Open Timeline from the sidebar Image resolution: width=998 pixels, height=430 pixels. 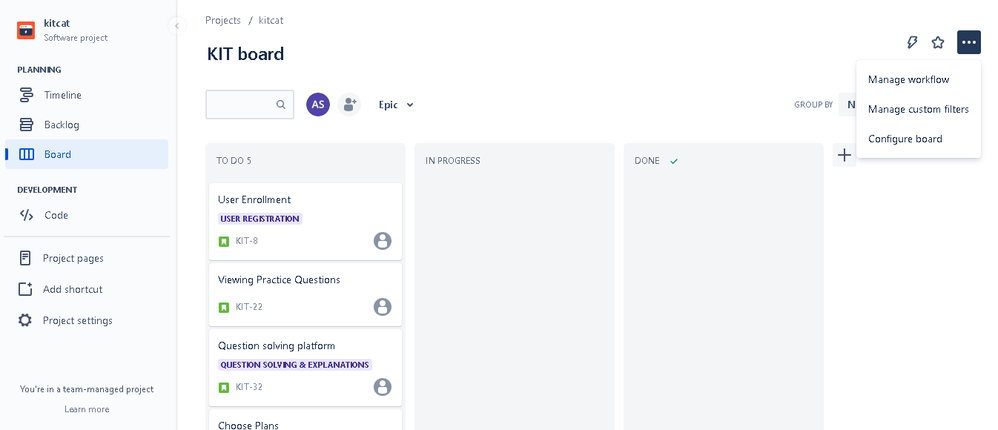(87, 95)
